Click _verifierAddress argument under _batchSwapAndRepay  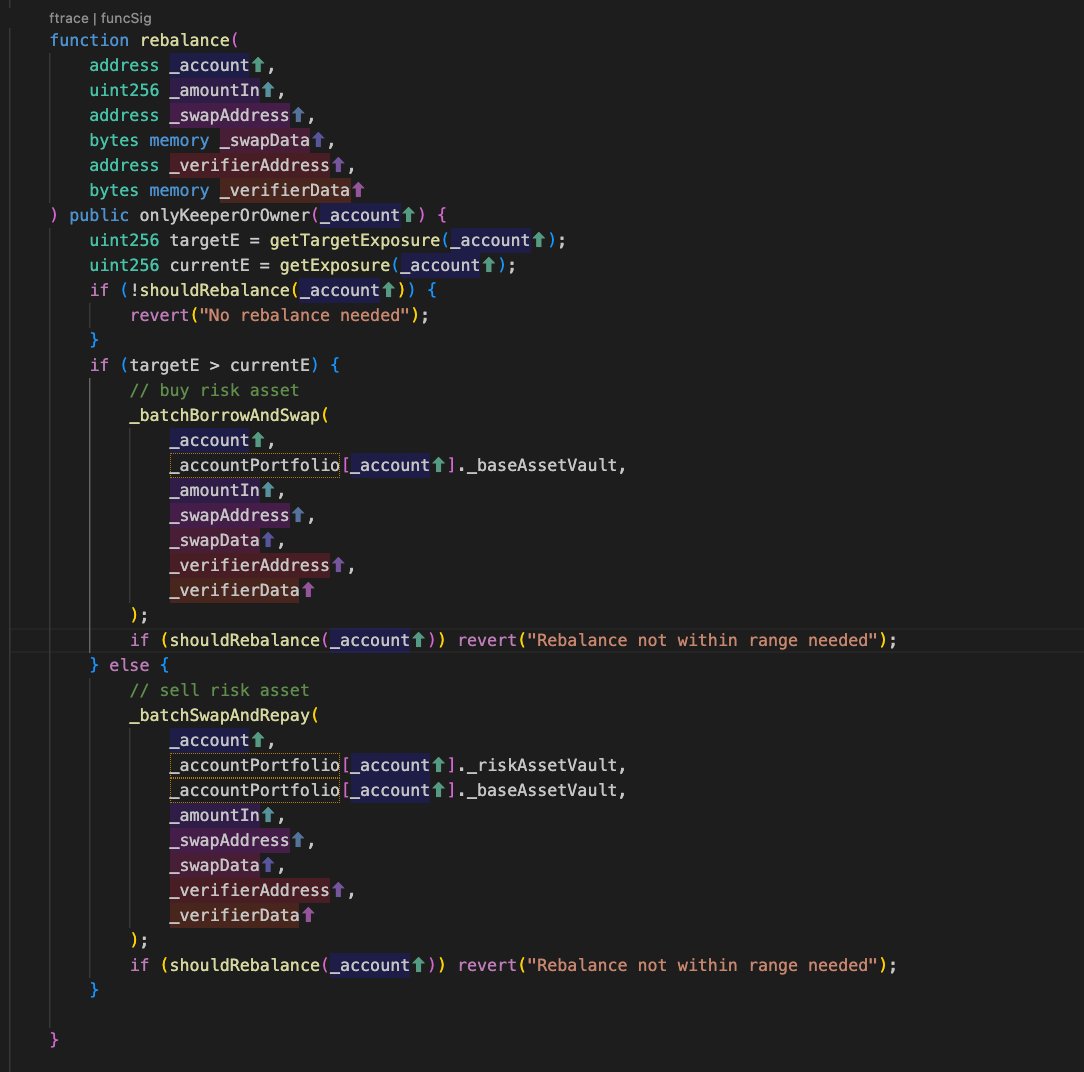[x=250, y=890]
